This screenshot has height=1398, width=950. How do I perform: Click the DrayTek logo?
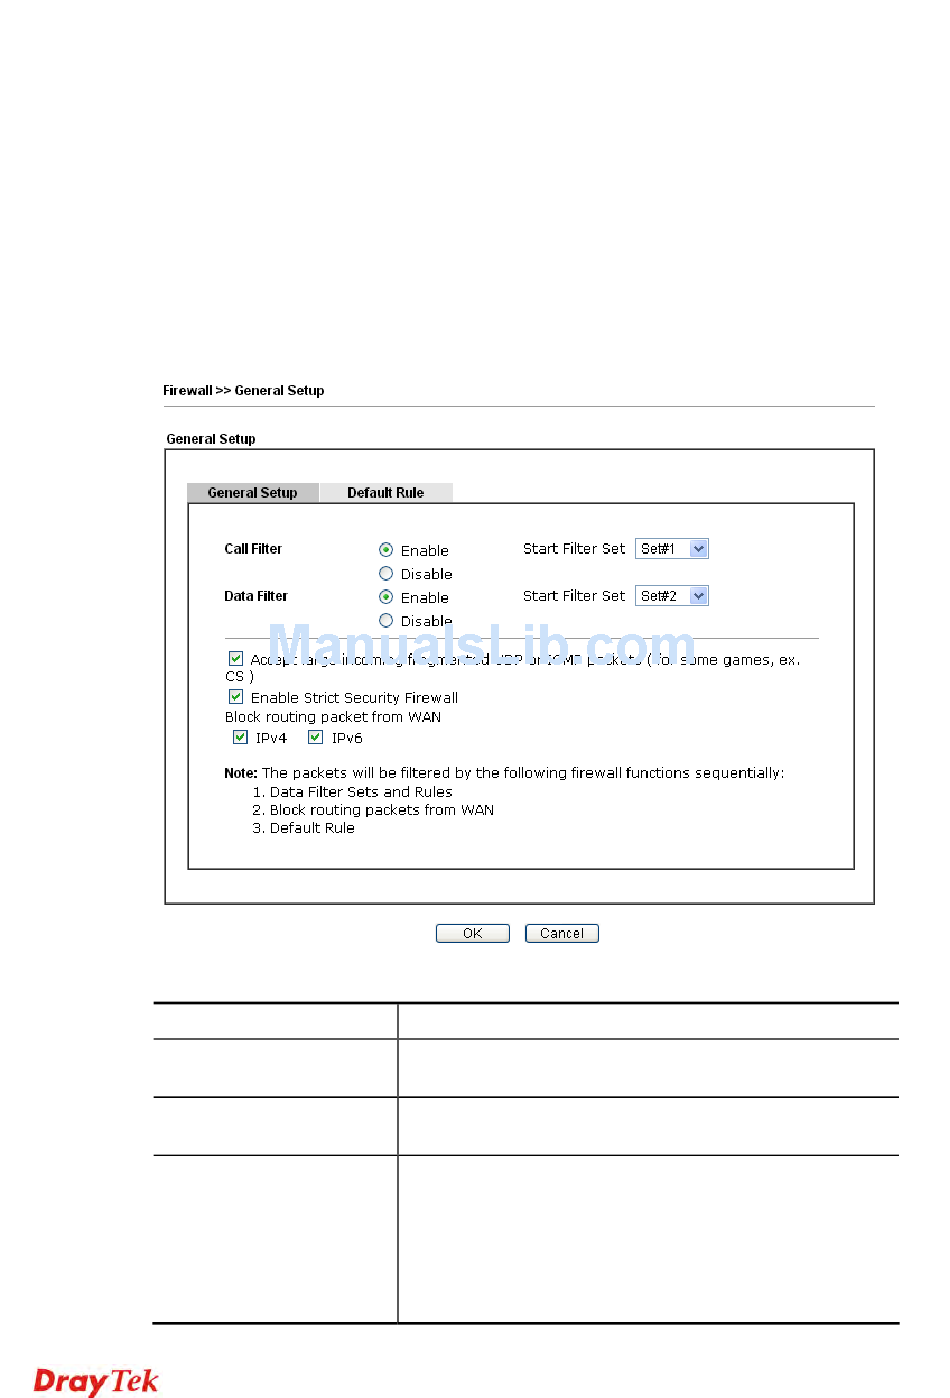coord(96,1381)
